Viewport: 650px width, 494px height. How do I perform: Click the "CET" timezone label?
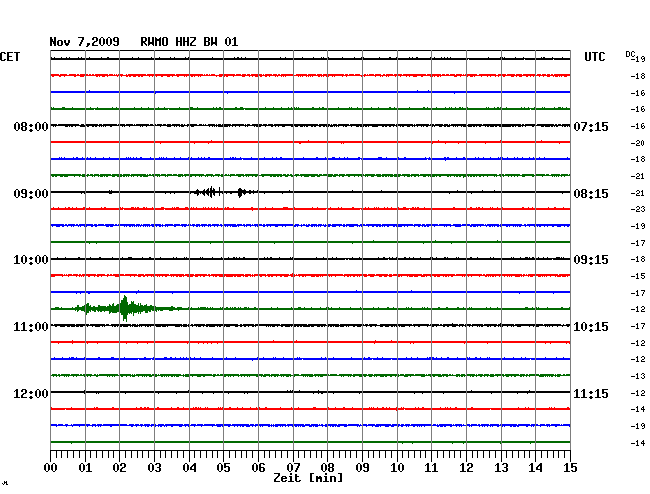[x=10, y=57]
